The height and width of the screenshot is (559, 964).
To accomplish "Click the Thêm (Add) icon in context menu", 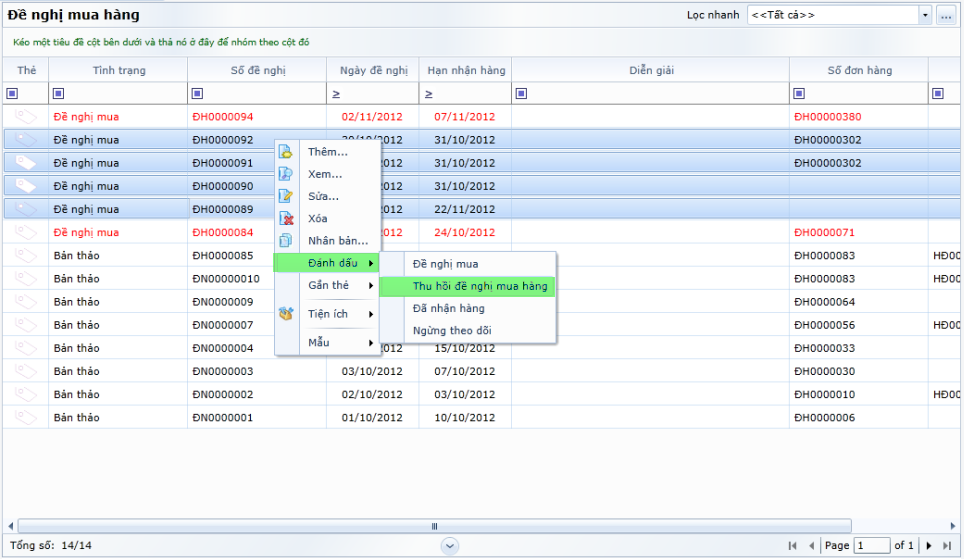I will point(286,152).
